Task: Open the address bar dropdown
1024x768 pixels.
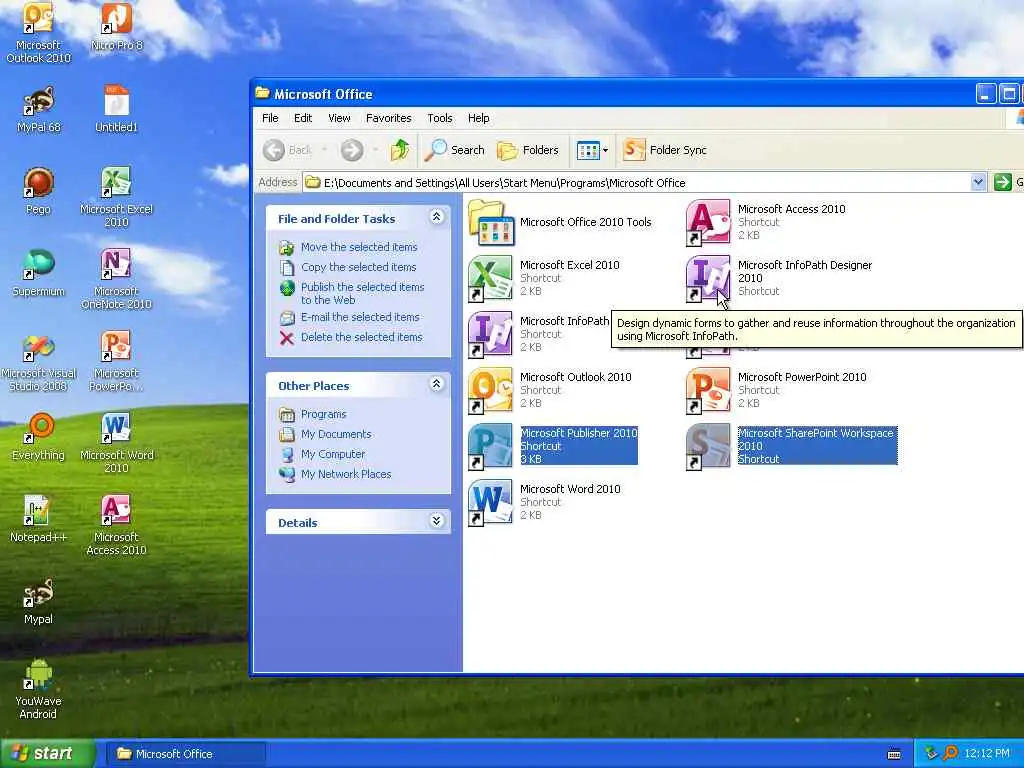Action: (978, 182)
